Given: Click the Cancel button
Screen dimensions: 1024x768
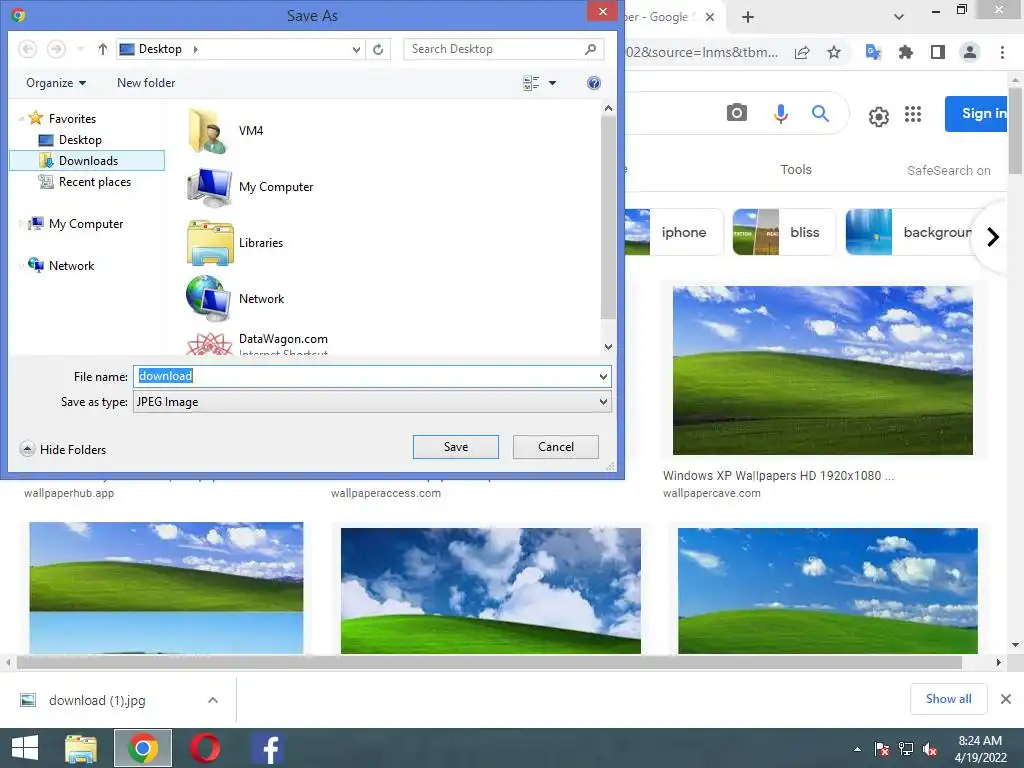Looking at the screenshot, I should click(556, 447).
